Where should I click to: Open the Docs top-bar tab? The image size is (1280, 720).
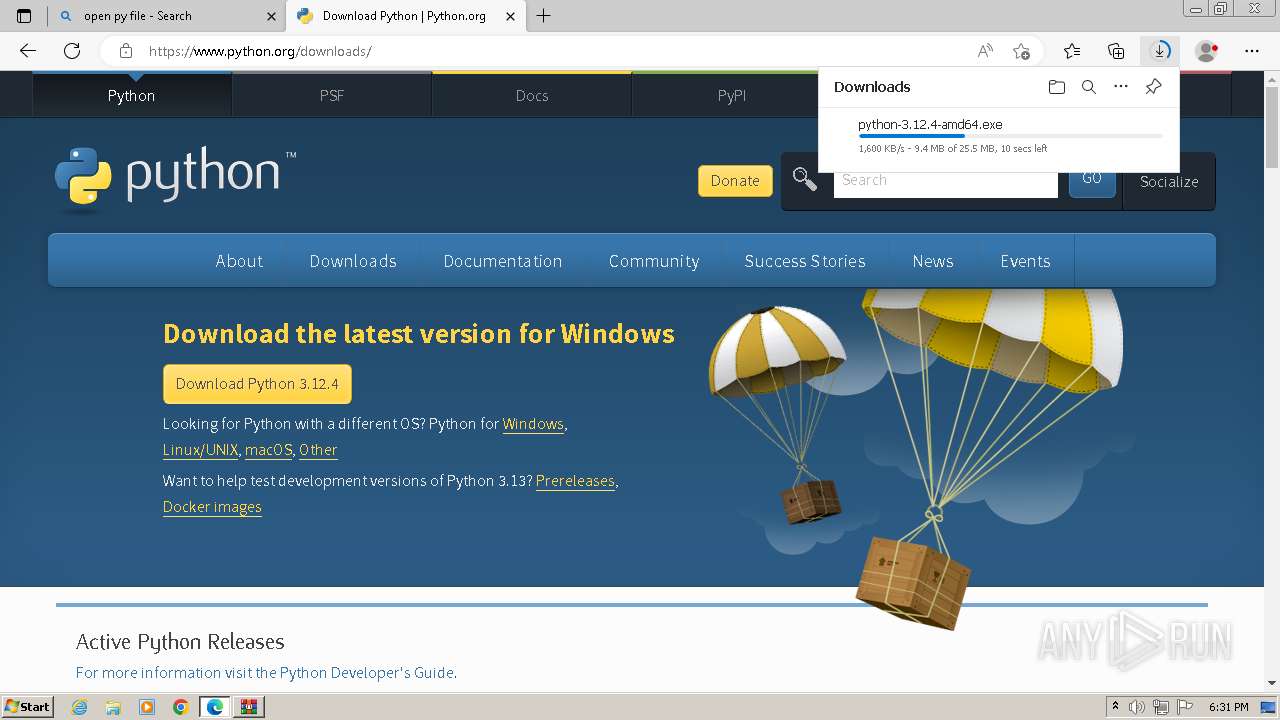(532, 96)
